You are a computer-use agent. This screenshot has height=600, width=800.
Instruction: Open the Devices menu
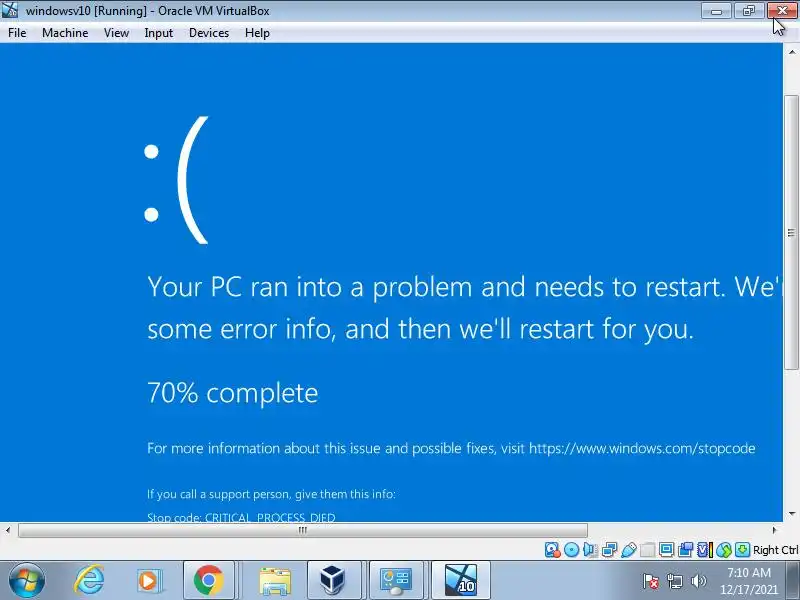(209, 33)
